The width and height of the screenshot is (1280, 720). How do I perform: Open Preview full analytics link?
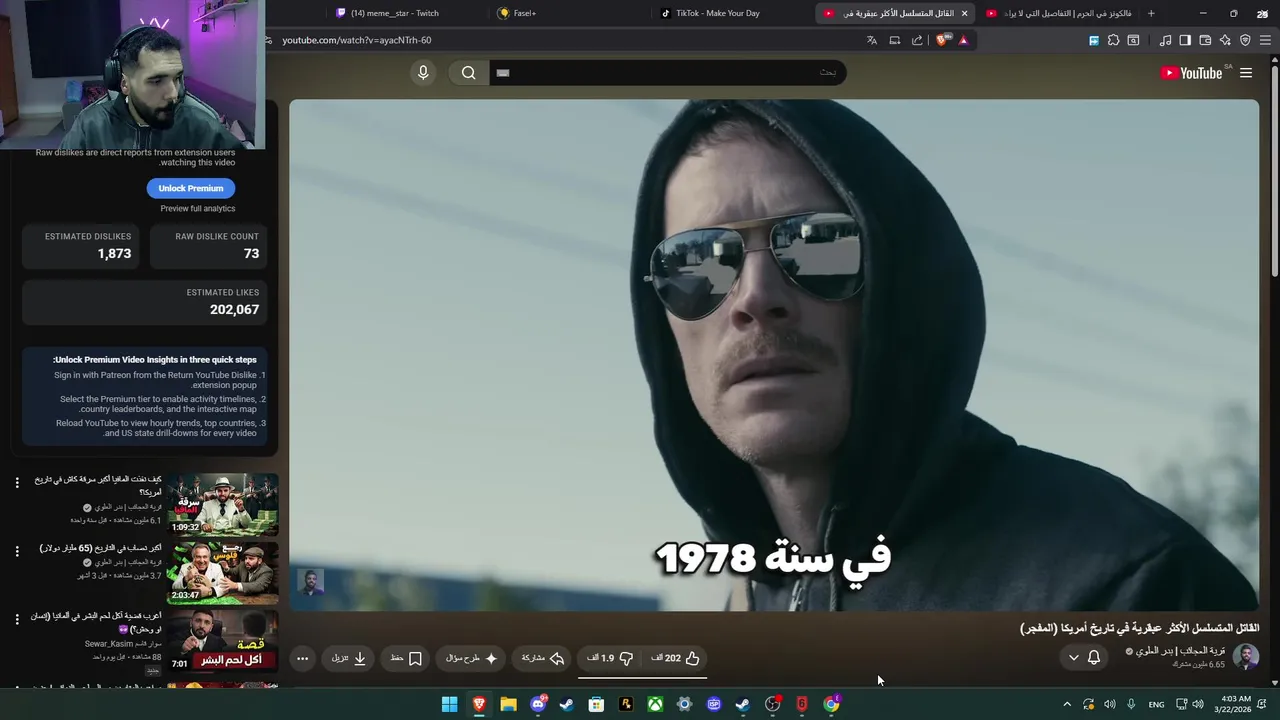(198, 209)
